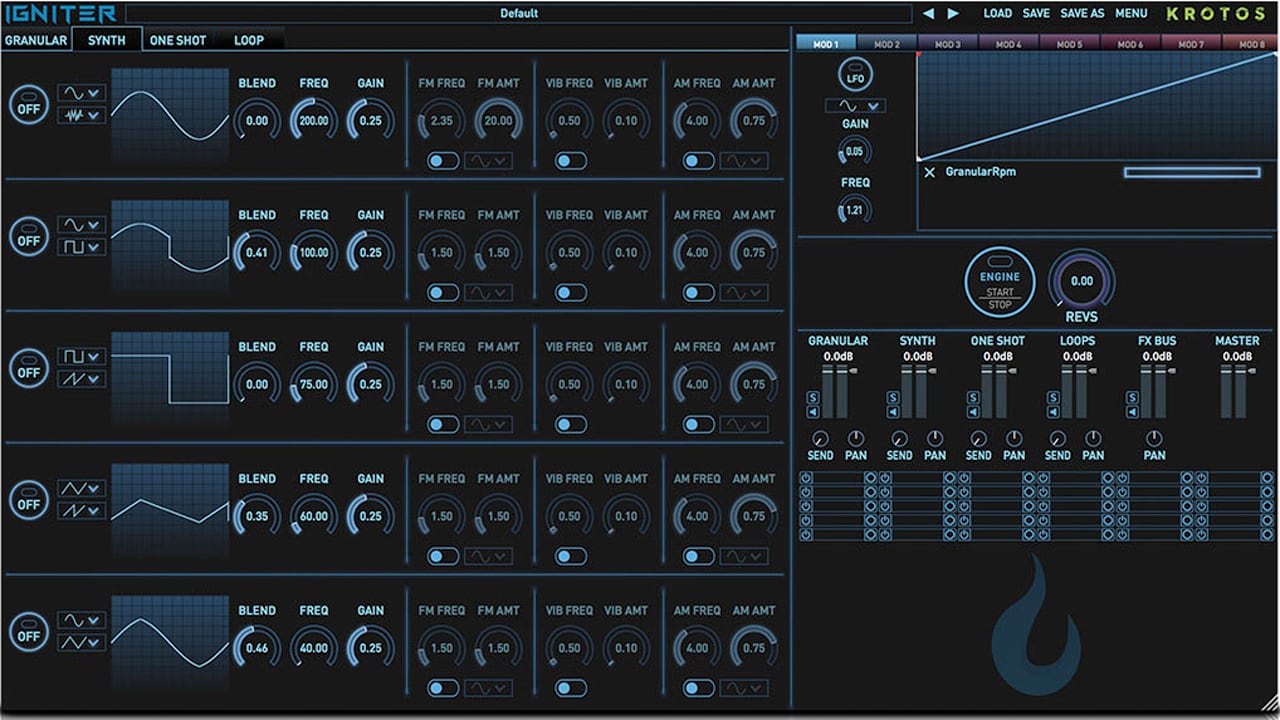Open FM waveform dropdown on first row
This screenshot has width=1280, height=720.
pos(488,160)
